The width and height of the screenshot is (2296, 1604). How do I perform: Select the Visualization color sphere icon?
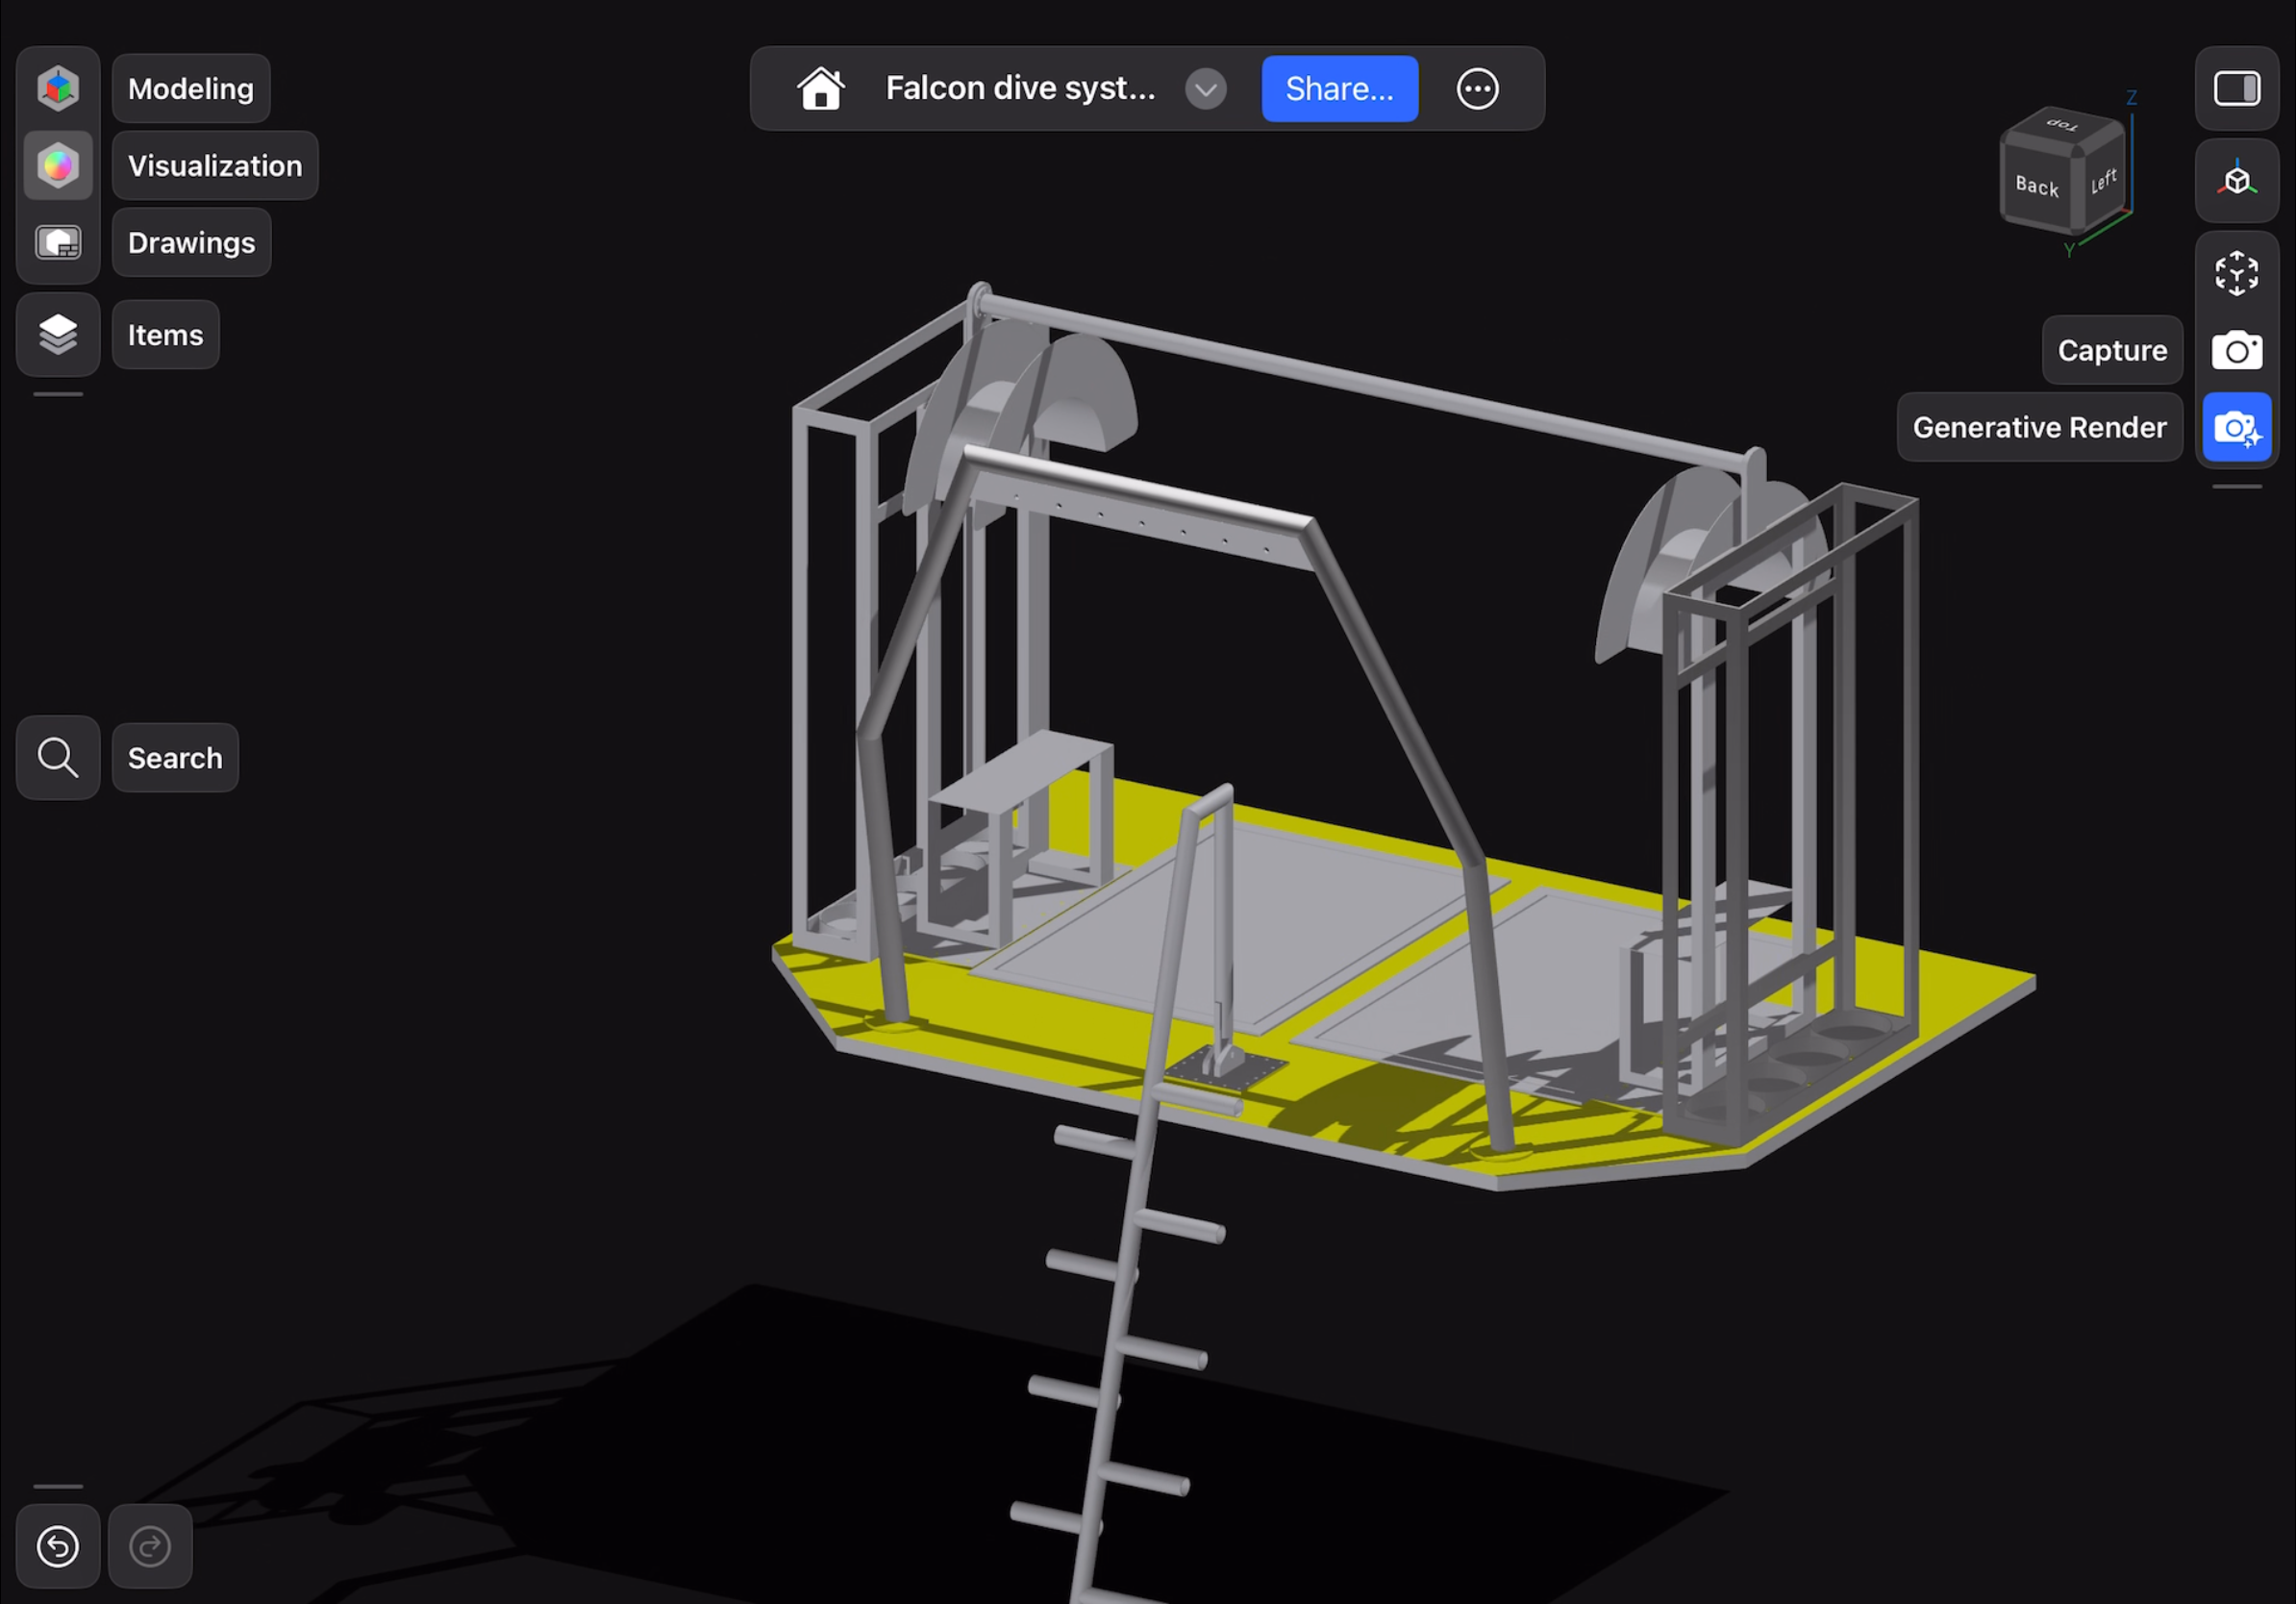coord(58,165)
